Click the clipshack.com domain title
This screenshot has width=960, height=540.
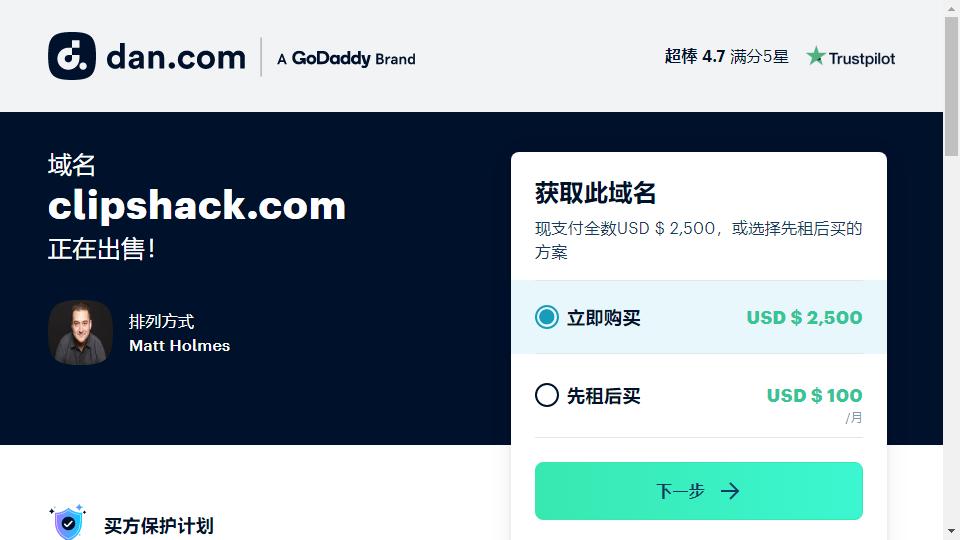pos(197,206)
